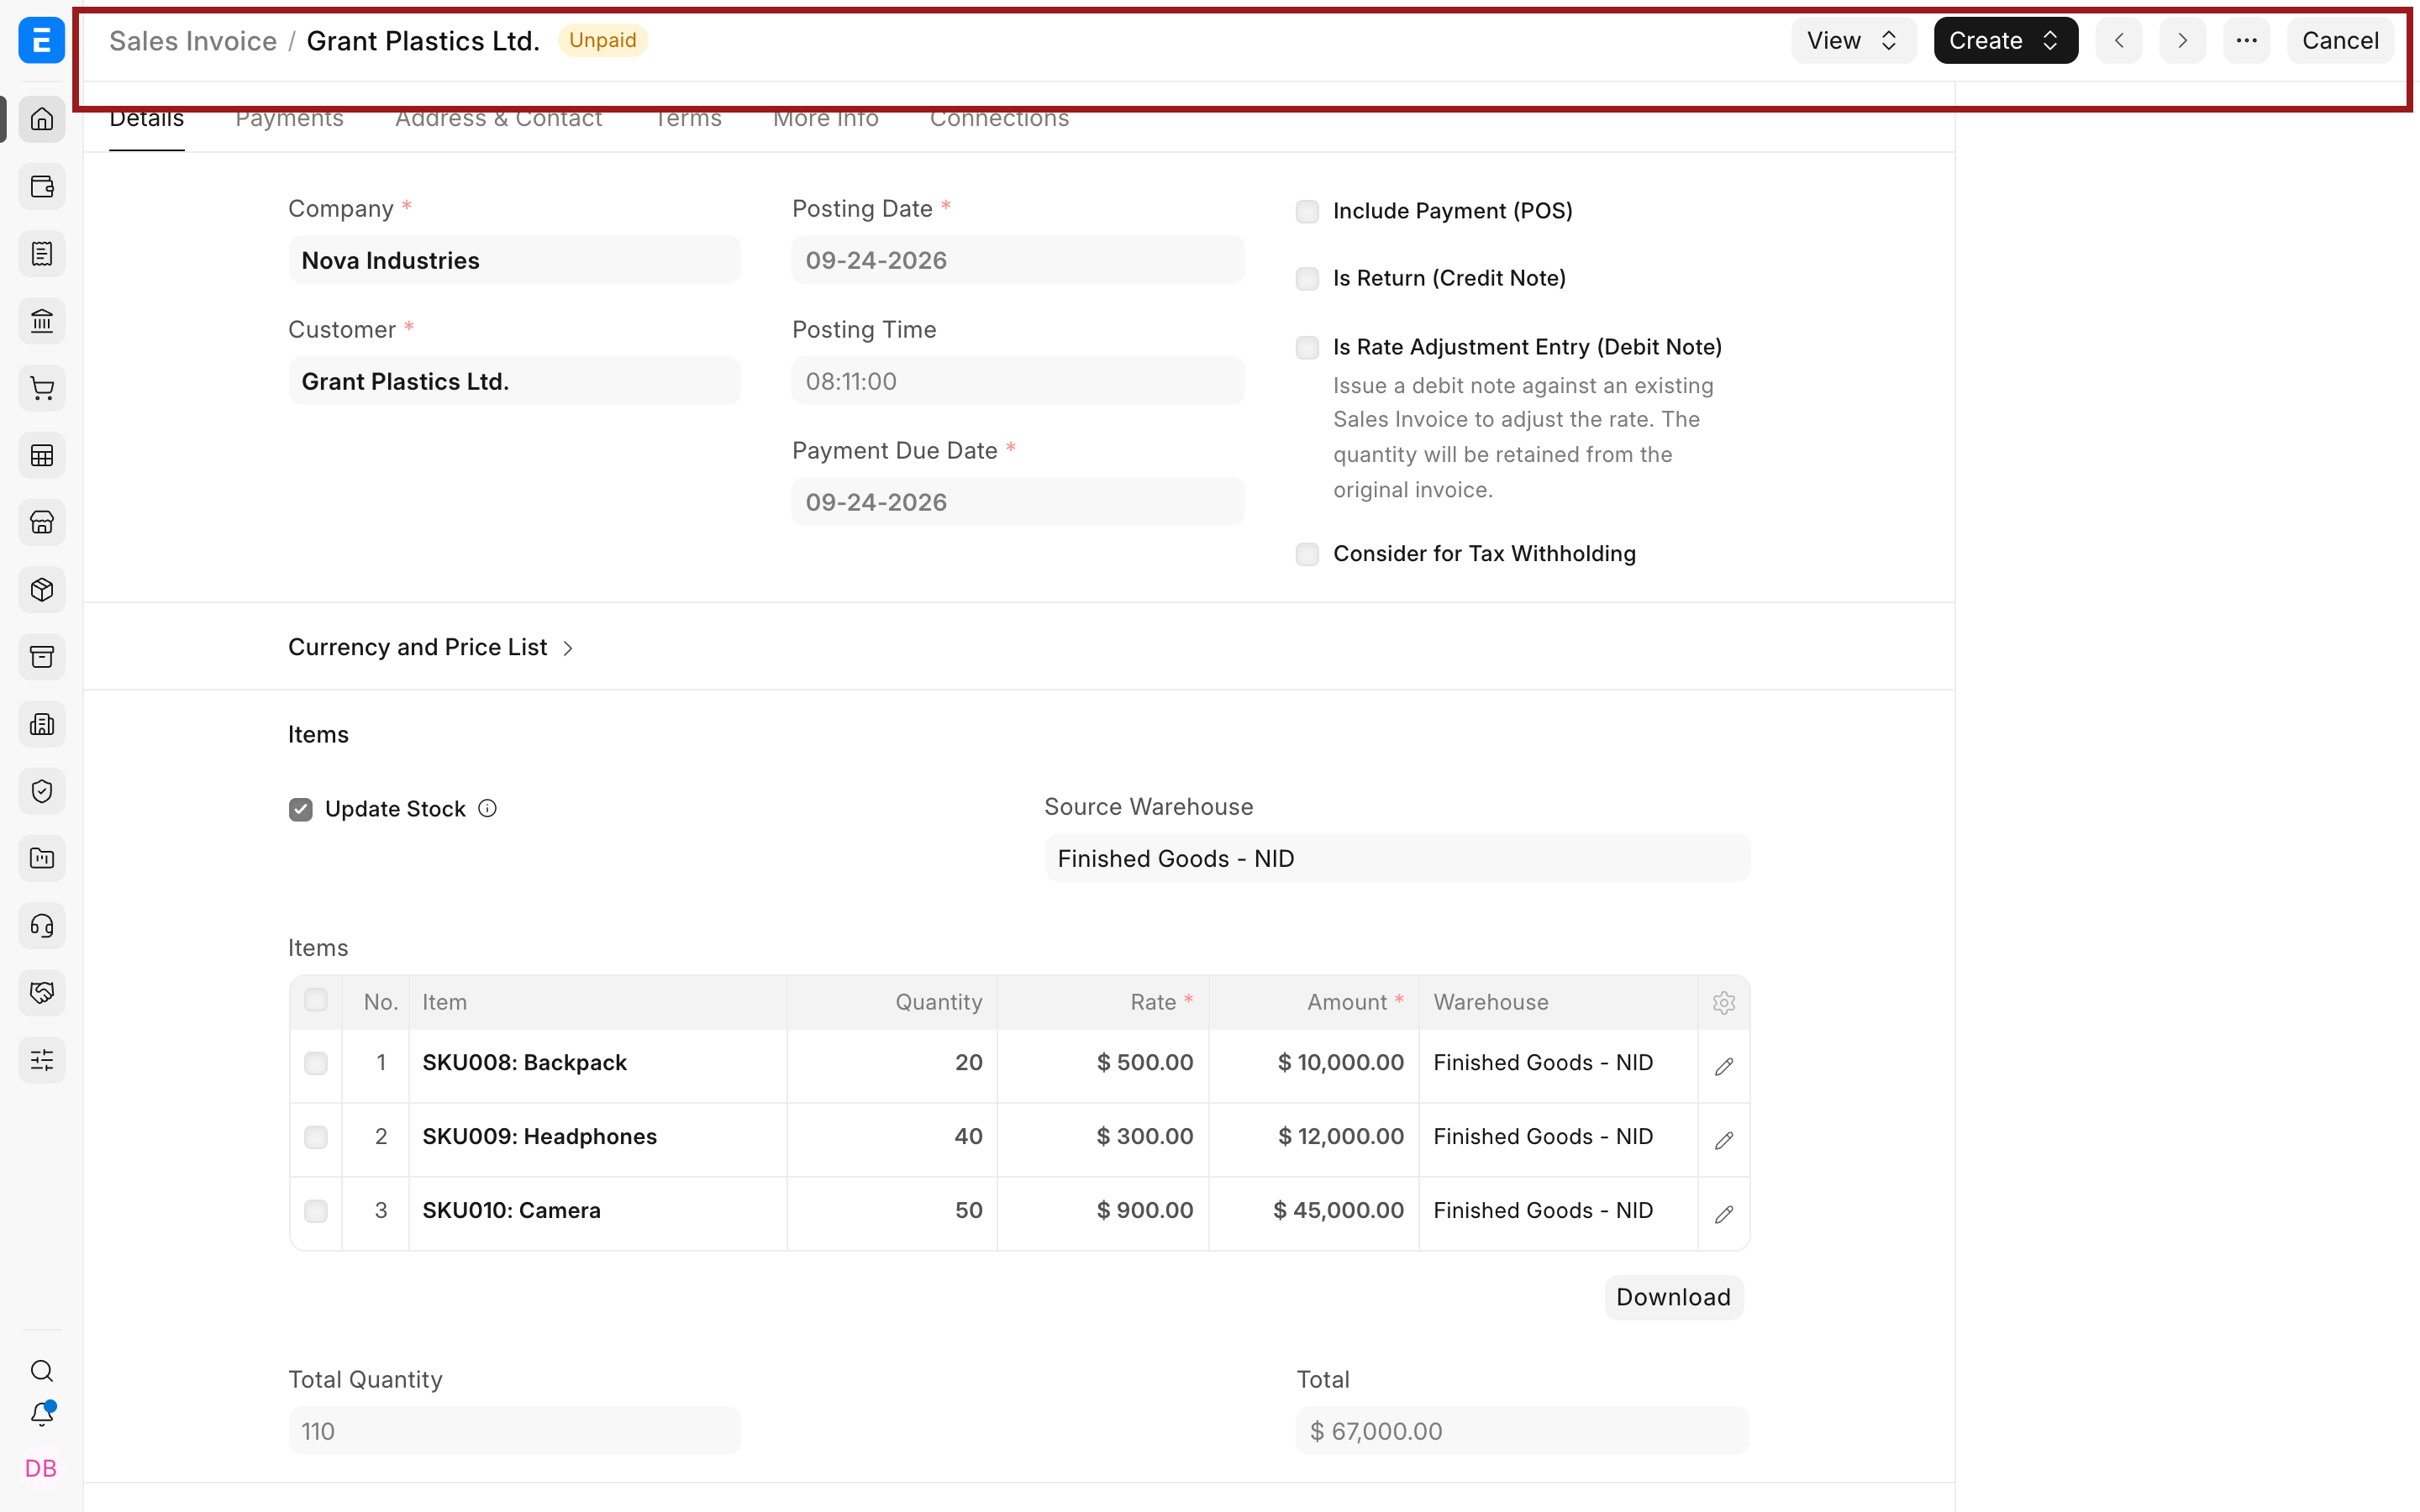Click the ERPNext logo icon
The height and width of the screenshot is (1512, 2420).
point(41,40)
